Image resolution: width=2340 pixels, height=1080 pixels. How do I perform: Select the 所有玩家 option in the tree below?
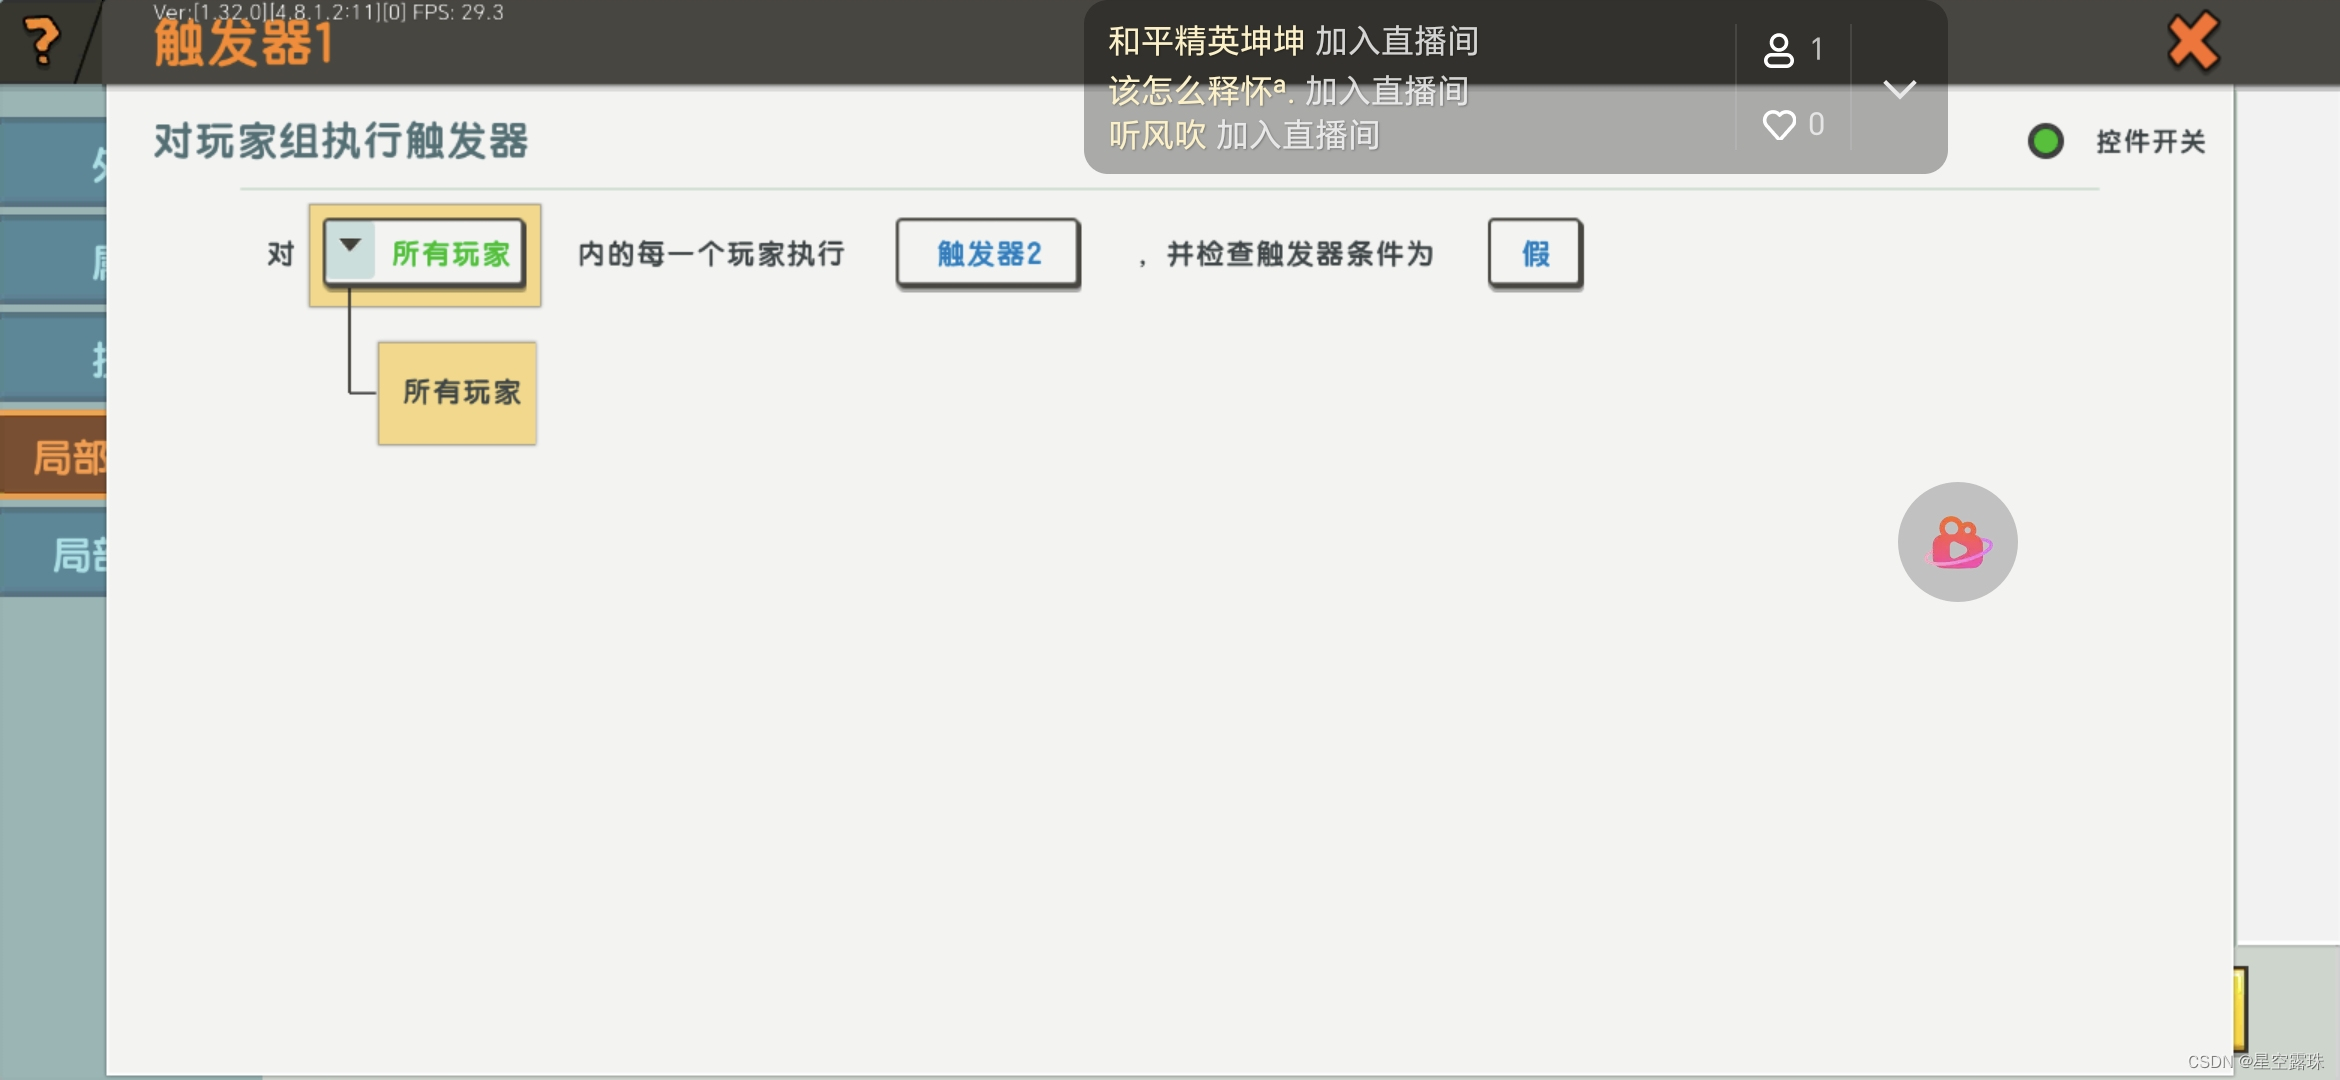(x=458, y=393)
